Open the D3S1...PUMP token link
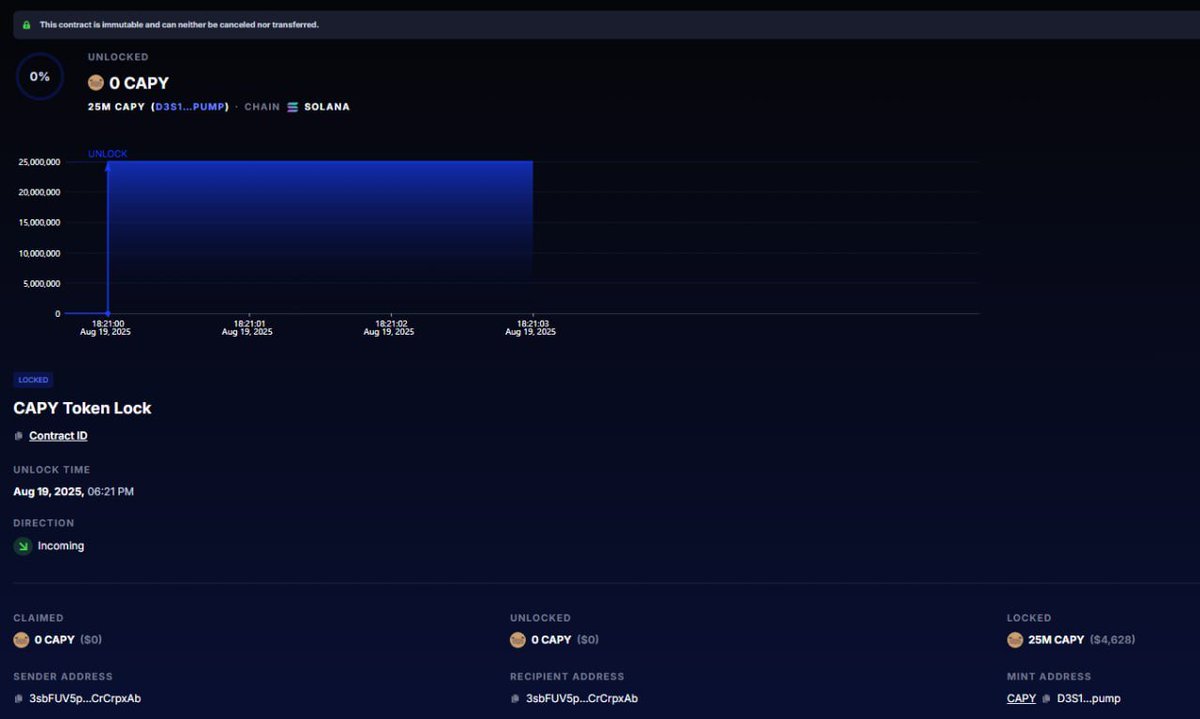The width and height of the screenshot is (1200, 719). pyautogui.click(x=190, y=106)
